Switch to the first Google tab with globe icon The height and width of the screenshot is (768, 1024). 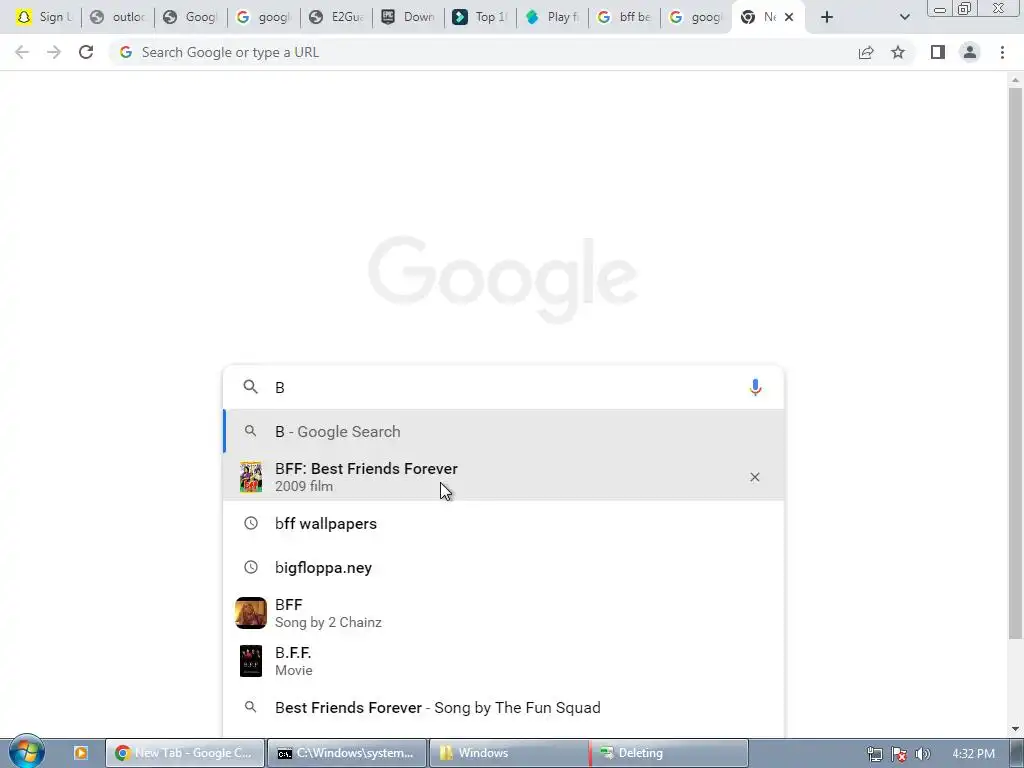point(190,17)
